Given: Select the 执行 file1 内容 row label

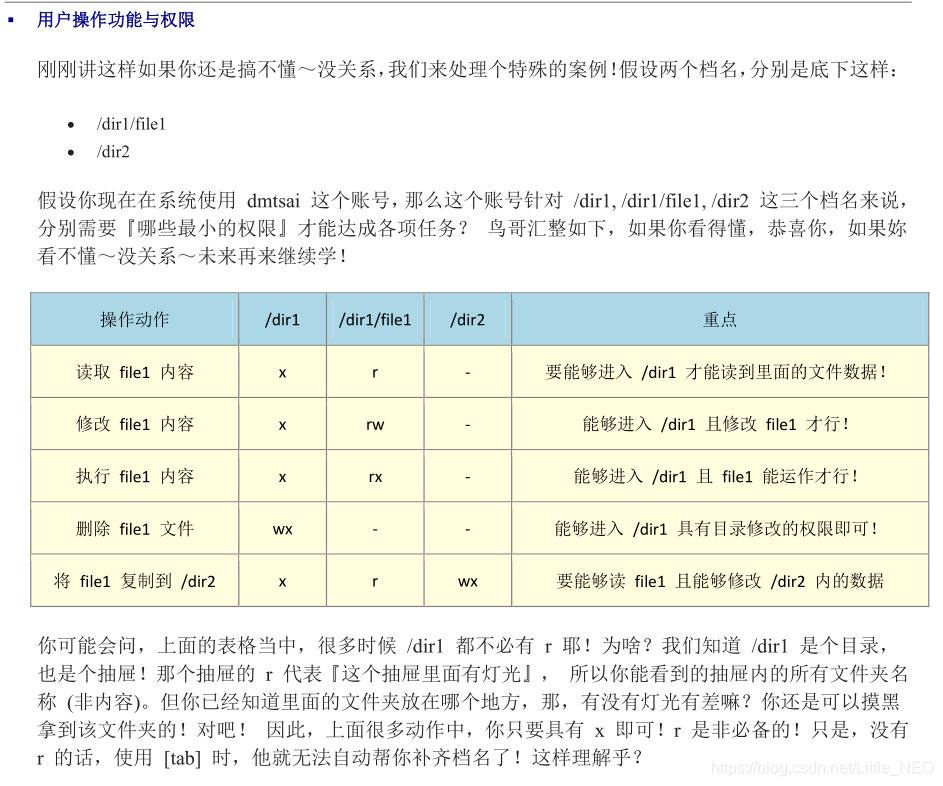Looking at the screenshot, I should [135, 476].
